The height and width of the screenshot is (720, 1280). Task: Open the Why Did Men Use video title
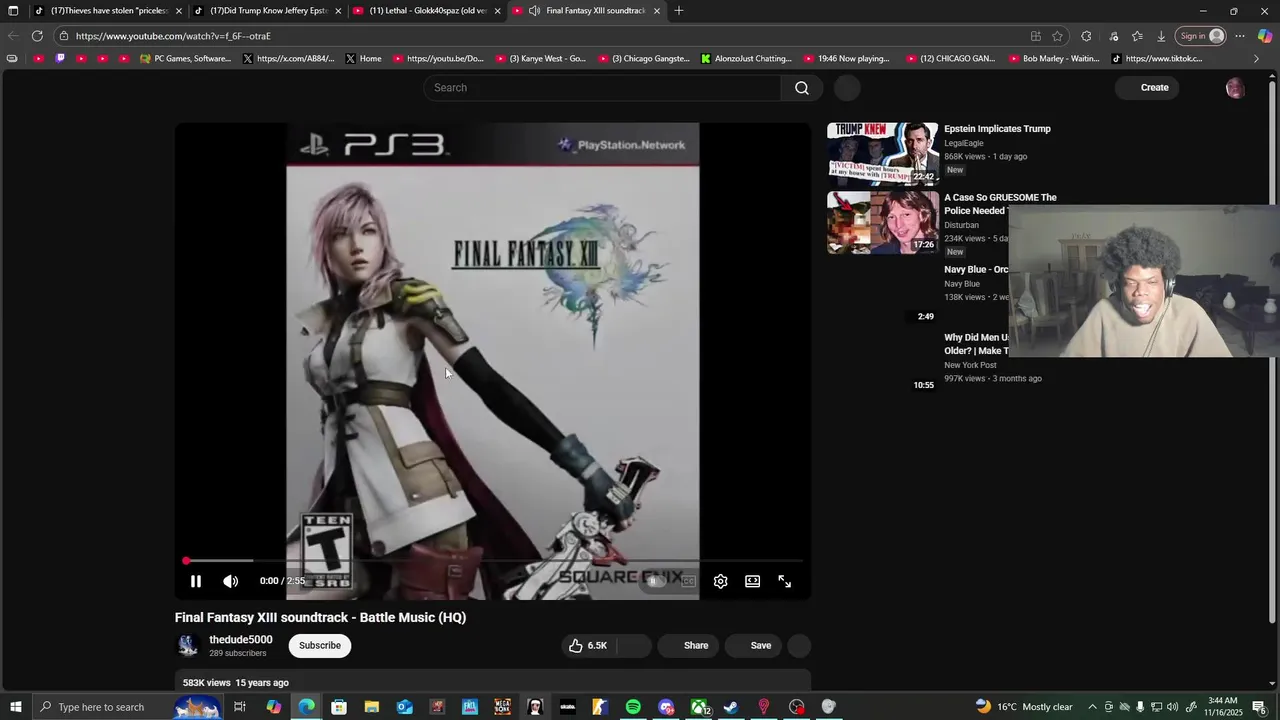(x=977, y=344)
